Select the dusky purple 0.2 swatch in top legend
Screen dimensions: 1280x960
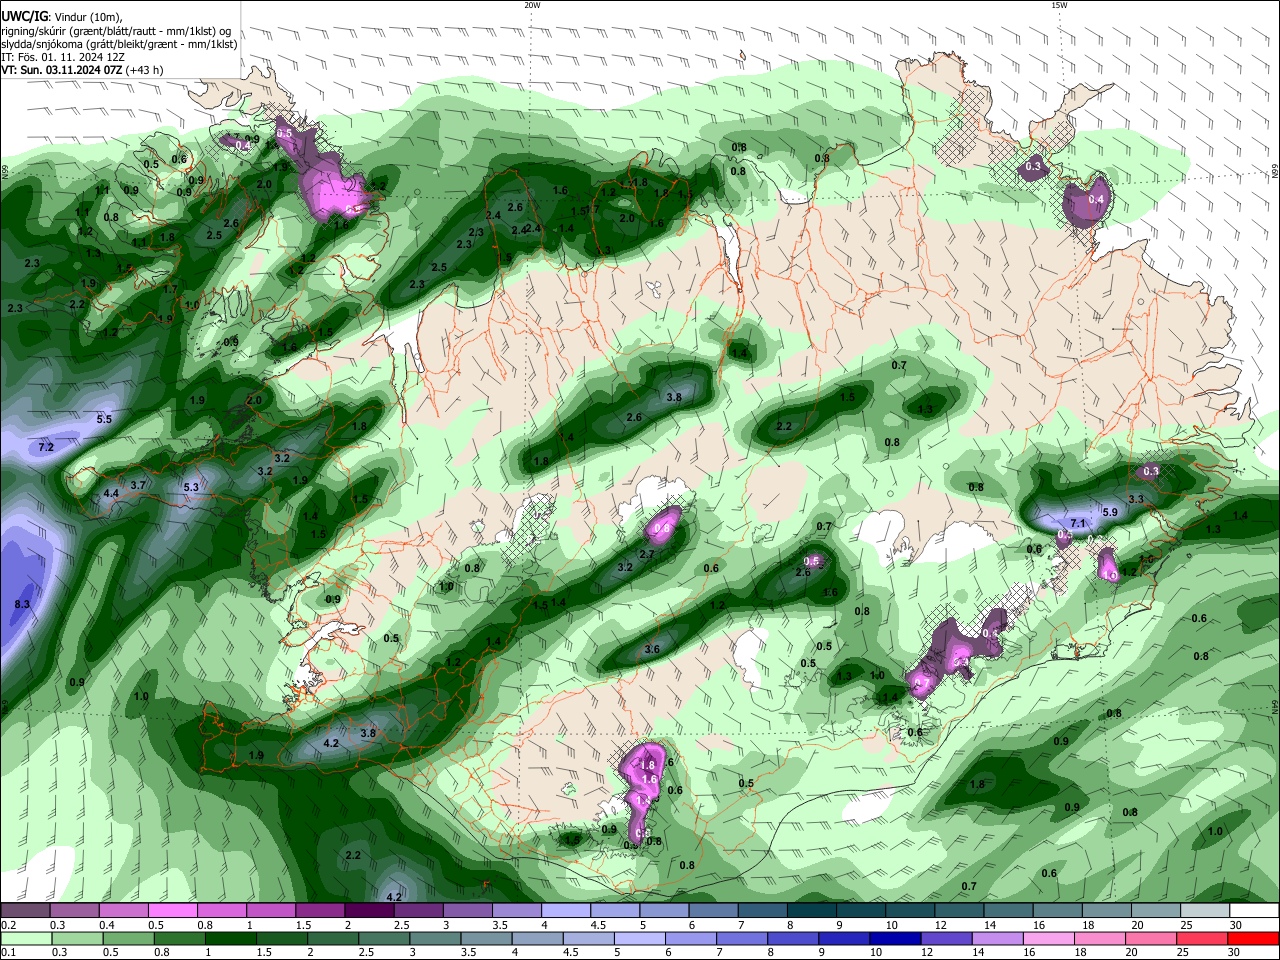click(25, 911)
